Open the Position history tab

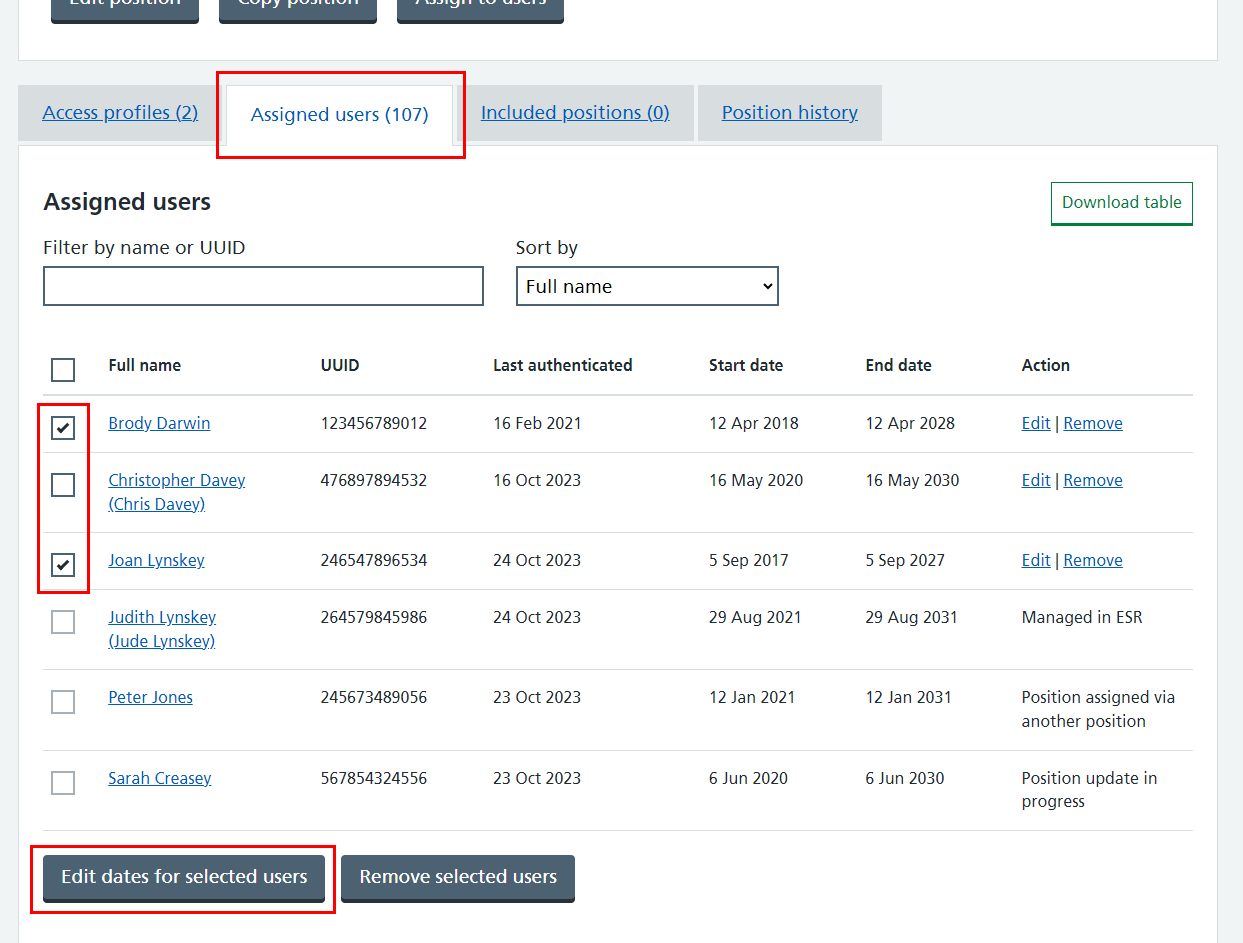click(790, 113)
